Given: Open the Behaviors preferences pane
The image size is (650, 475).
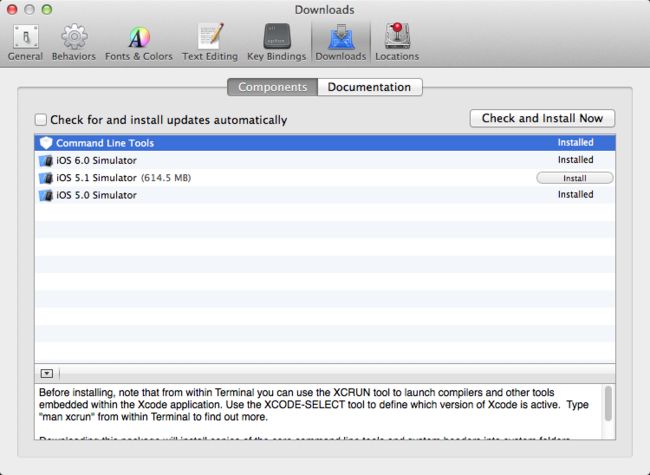Looking at the screenshot, I should [74, 42].
